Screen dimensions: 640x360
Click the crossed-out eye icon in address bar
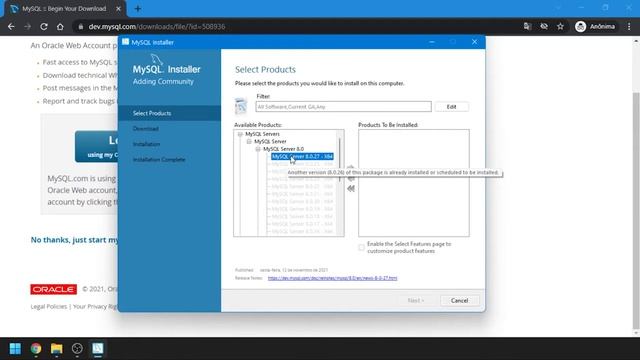tap(544, 27)
